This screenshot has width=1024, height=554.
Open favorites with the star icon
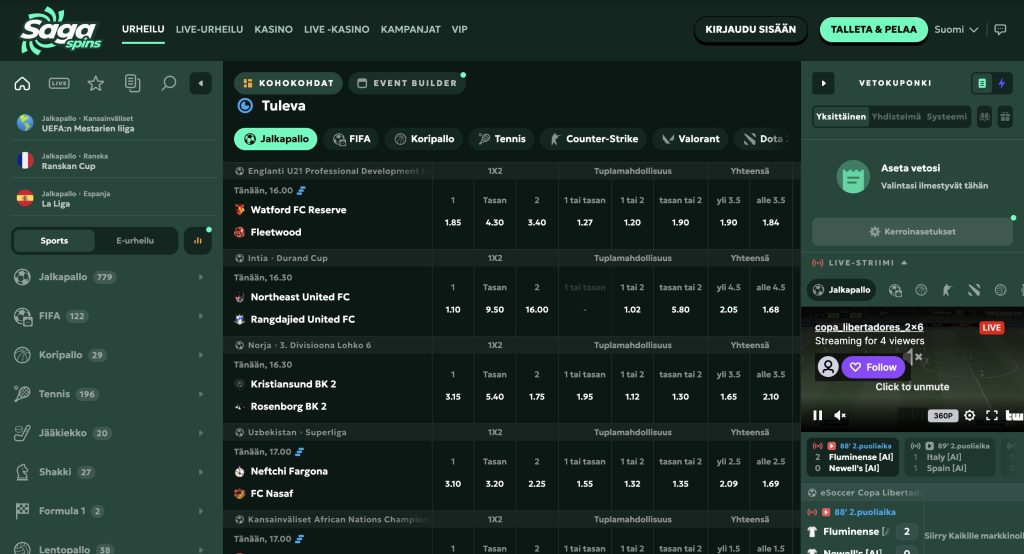[x=95, y=83]
